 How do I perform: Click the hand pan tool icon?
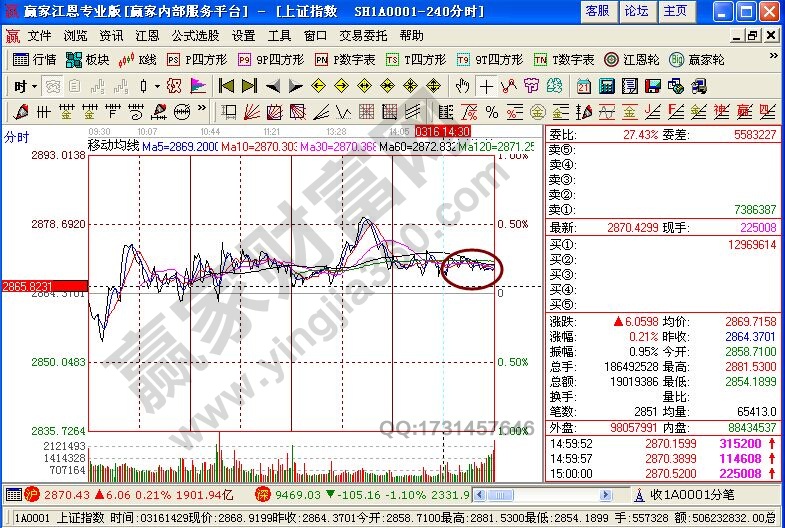(463, 86)
